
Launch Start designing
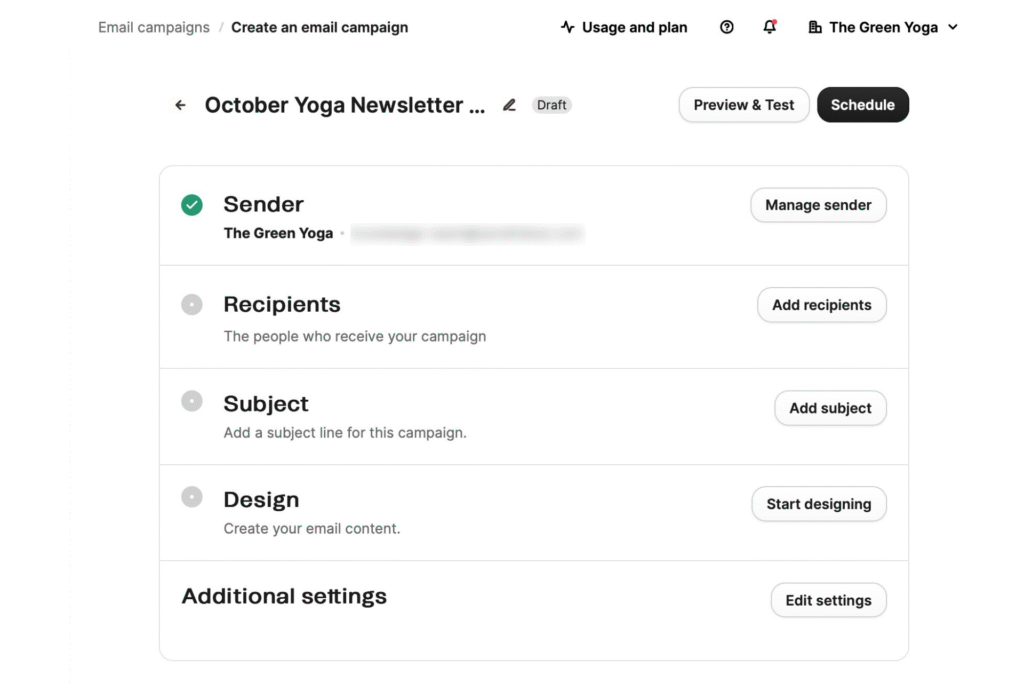pos(818,504)
